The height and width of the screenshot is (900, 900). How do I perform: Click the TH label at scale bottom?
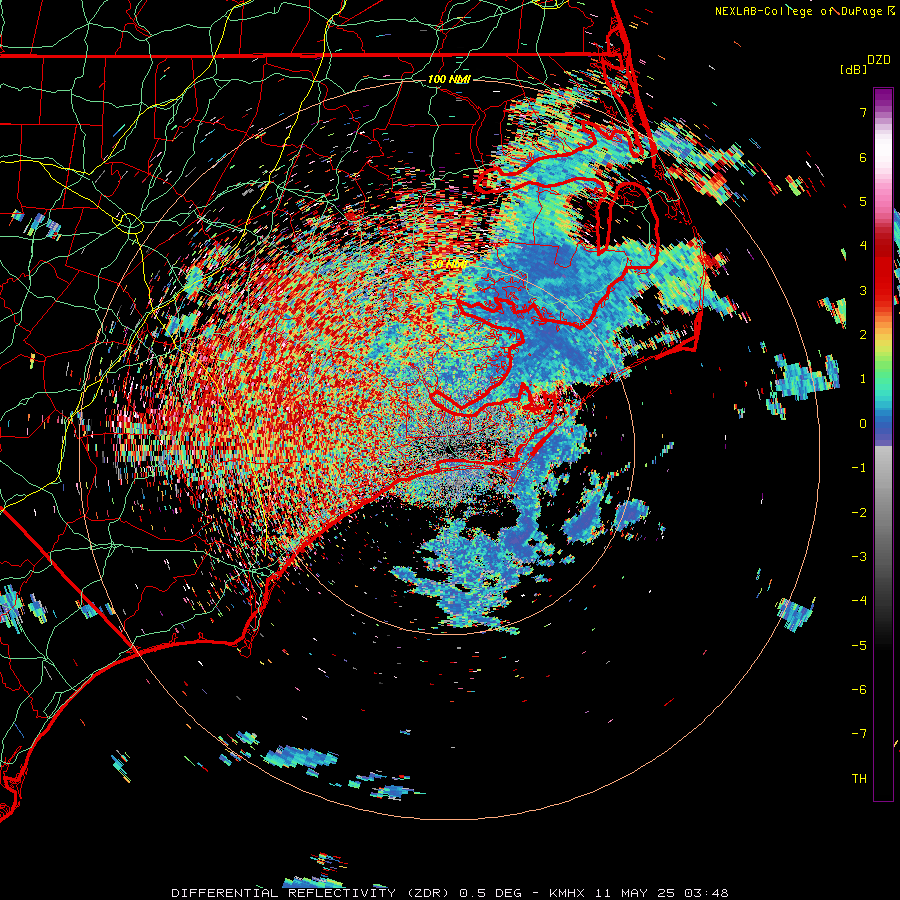pos(859,779)
